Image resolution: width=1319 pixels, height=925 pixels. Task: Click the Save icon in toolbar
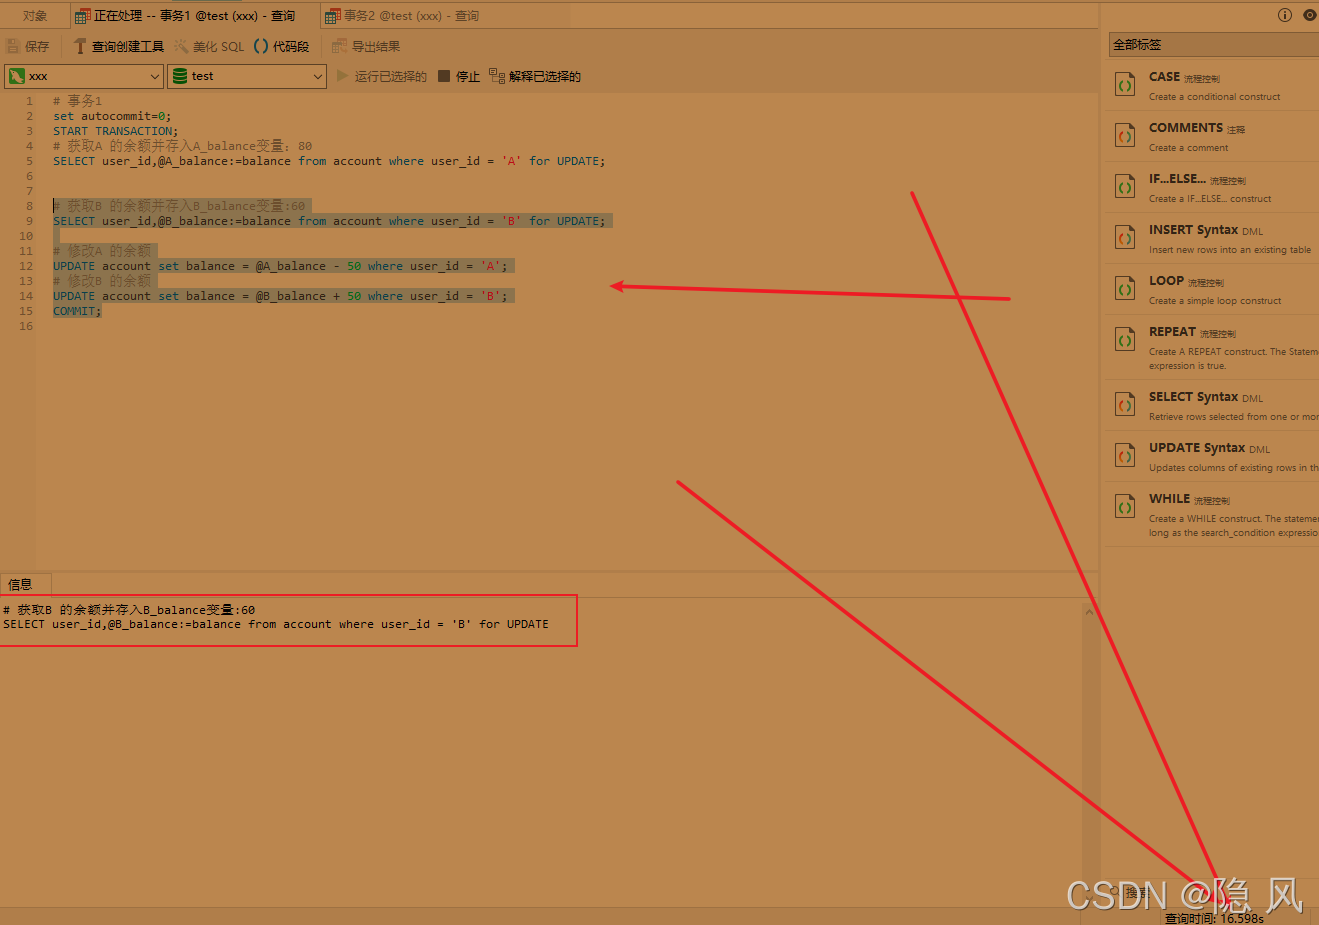(13, 46)
